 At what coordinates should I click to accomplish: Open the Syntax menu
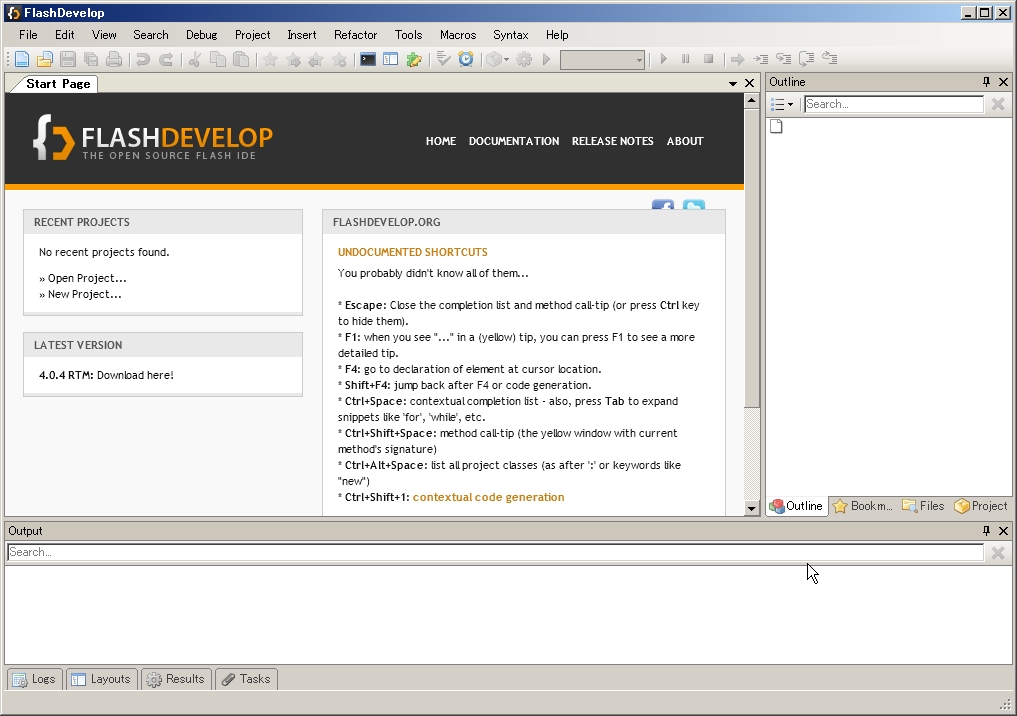tap(510, 35)
